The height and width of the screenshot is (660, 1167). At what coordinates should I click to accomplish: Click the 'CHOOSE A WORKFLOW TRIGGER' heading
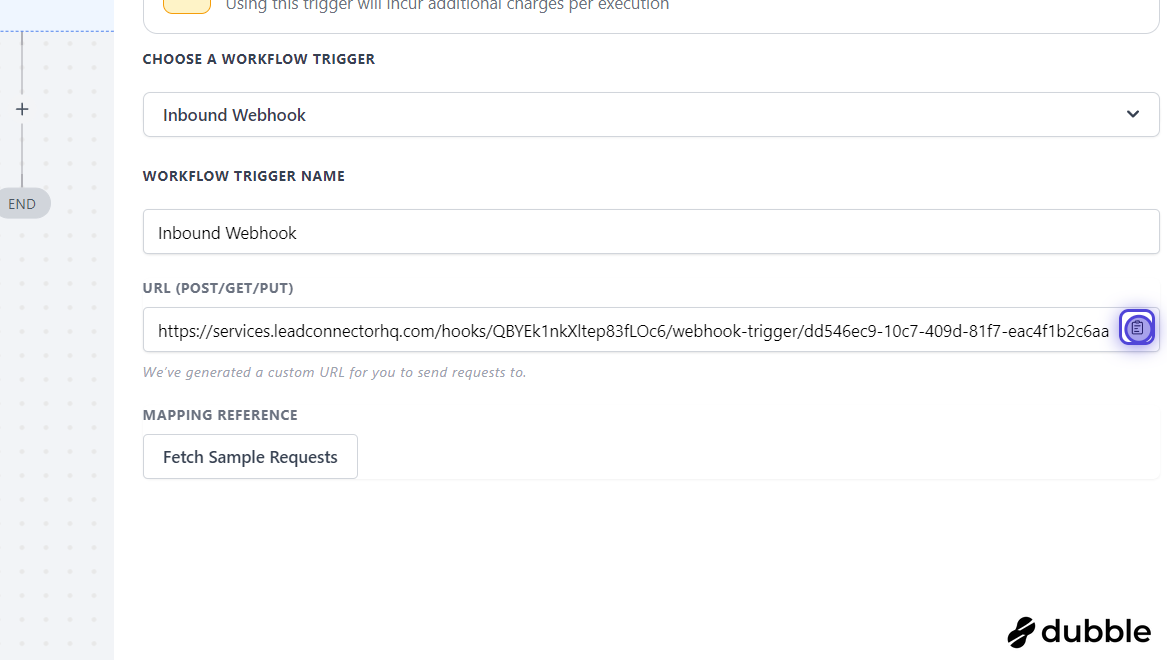tap(259, 60)
